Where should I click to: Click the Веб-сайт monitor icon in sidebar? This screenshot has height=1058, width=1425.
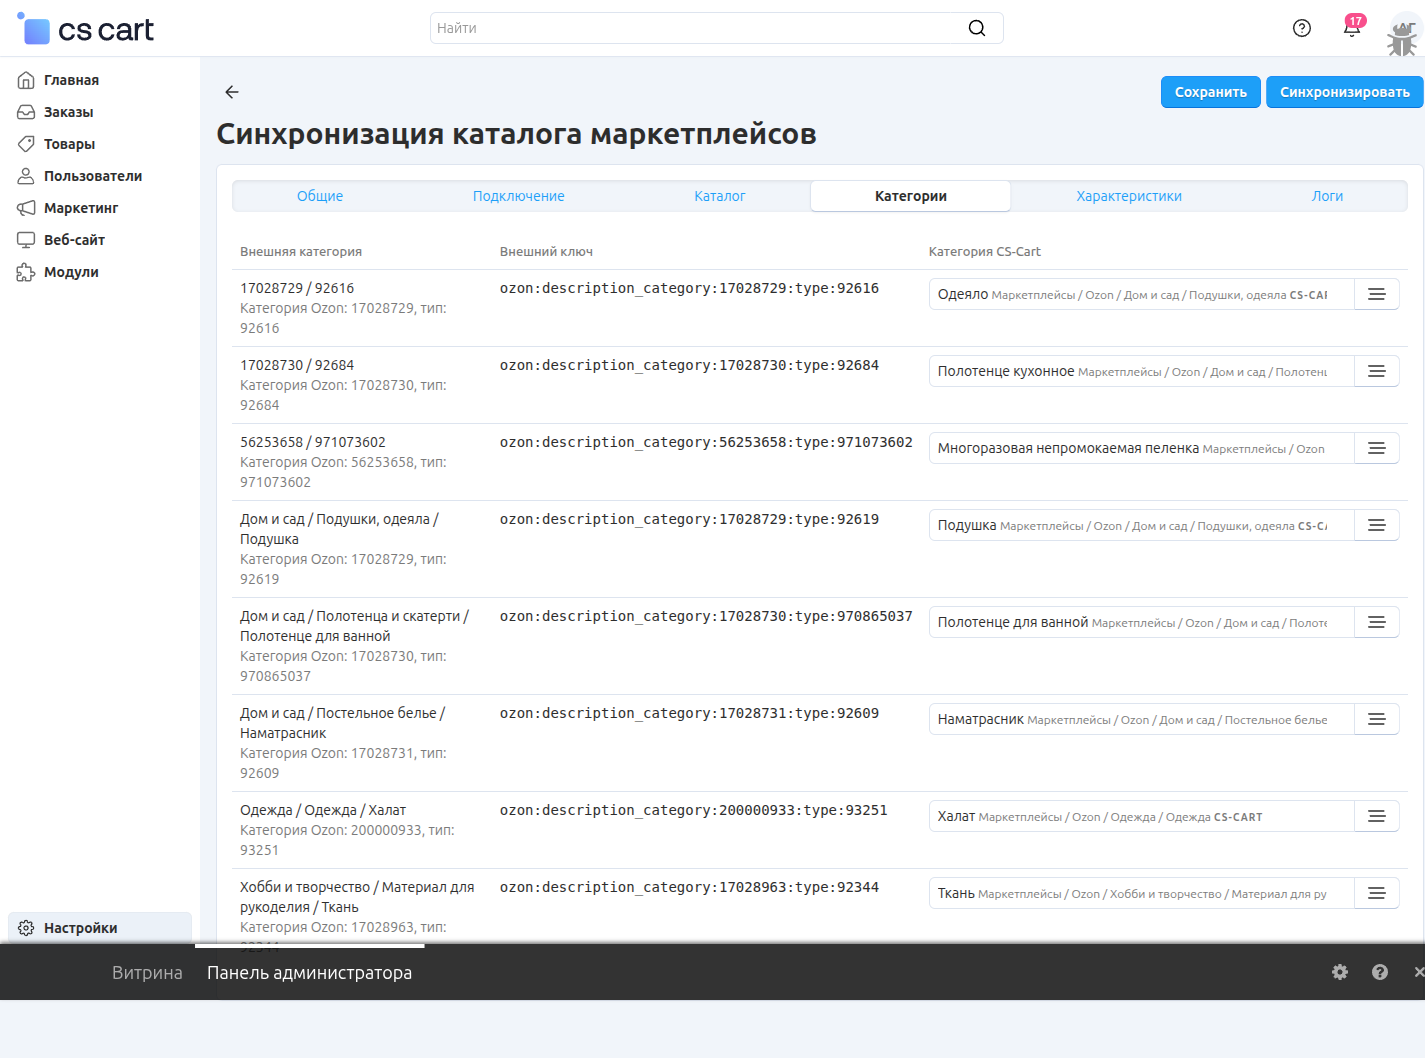coord(26,240)
